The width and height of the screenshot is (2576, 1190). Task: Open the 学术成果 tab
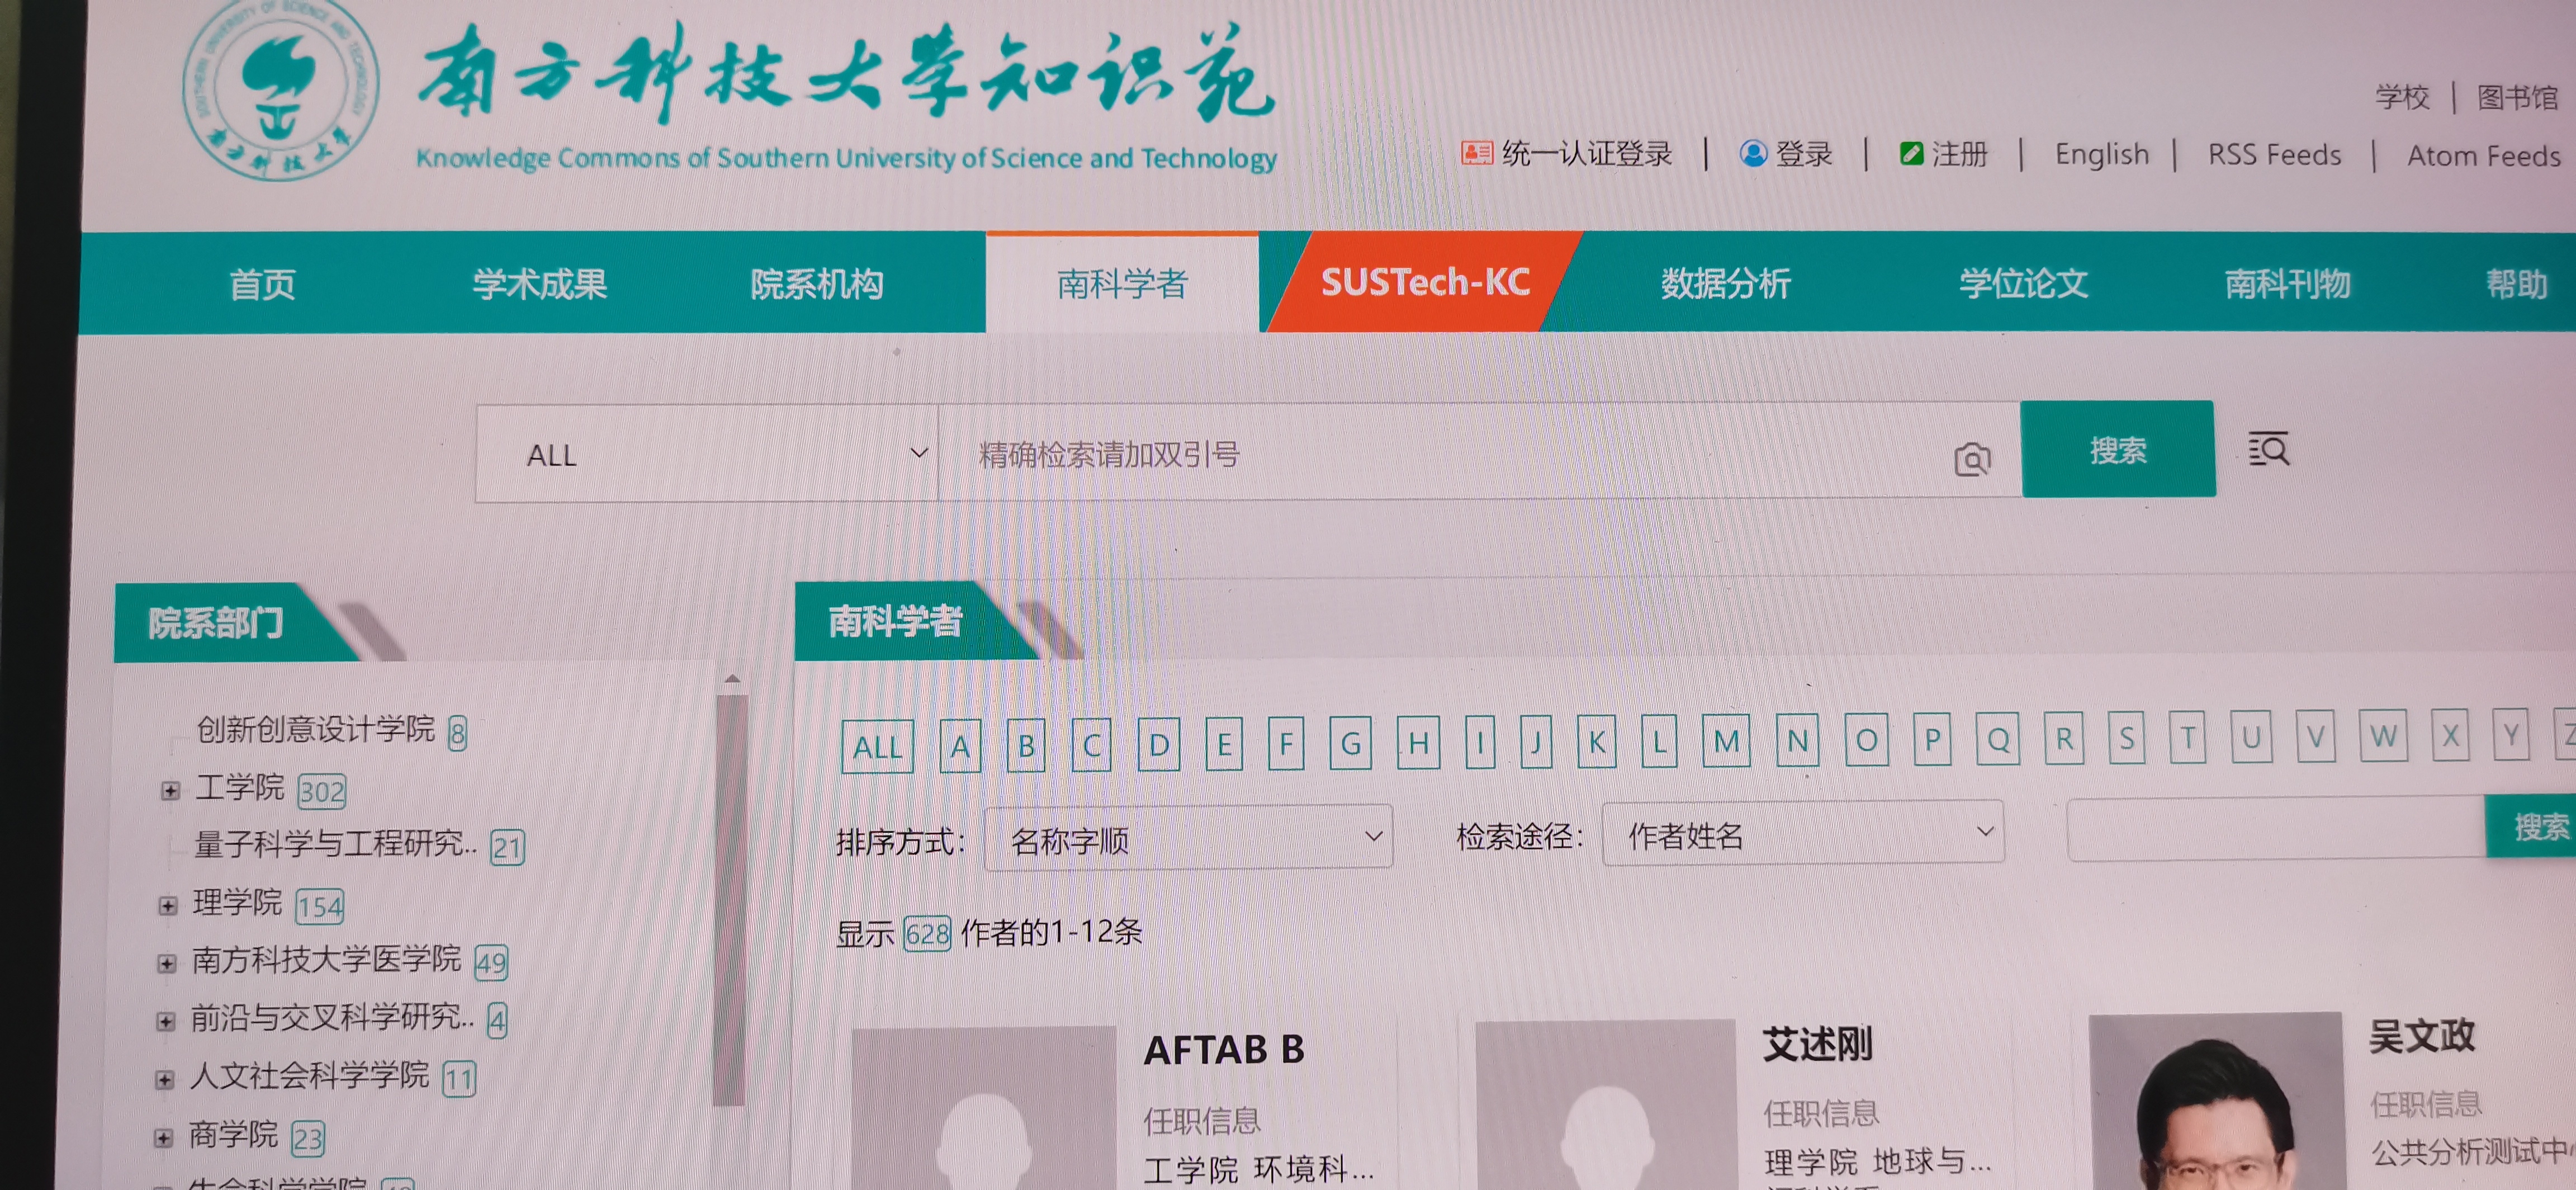click(x=539, y=285)
